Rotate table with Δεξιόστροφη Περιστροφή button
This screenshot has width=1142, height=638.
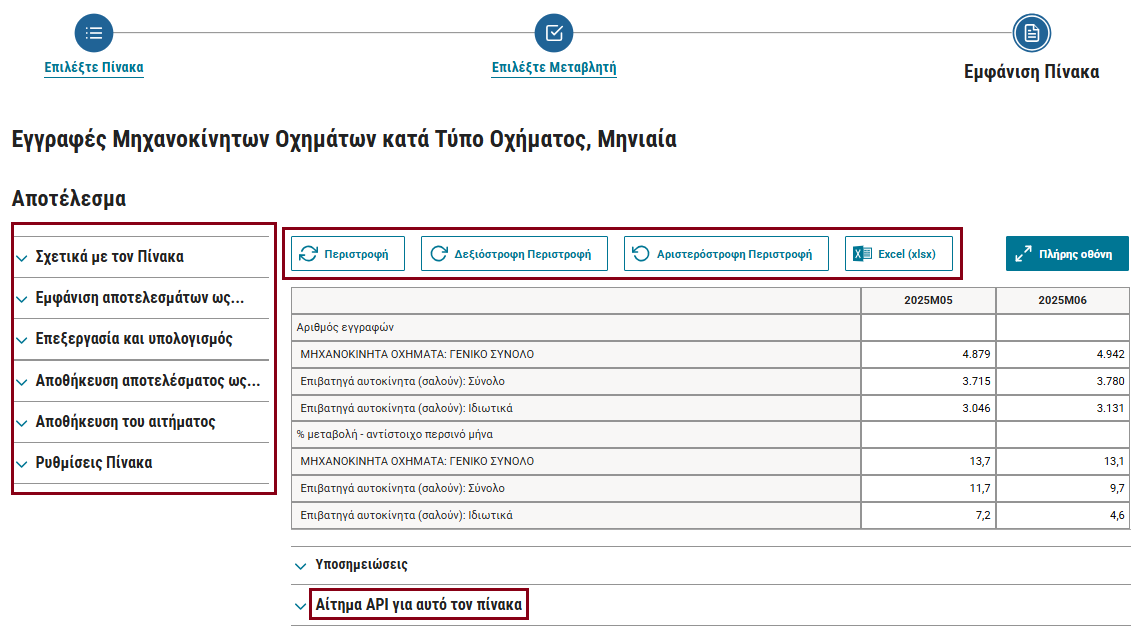point(514,253)
